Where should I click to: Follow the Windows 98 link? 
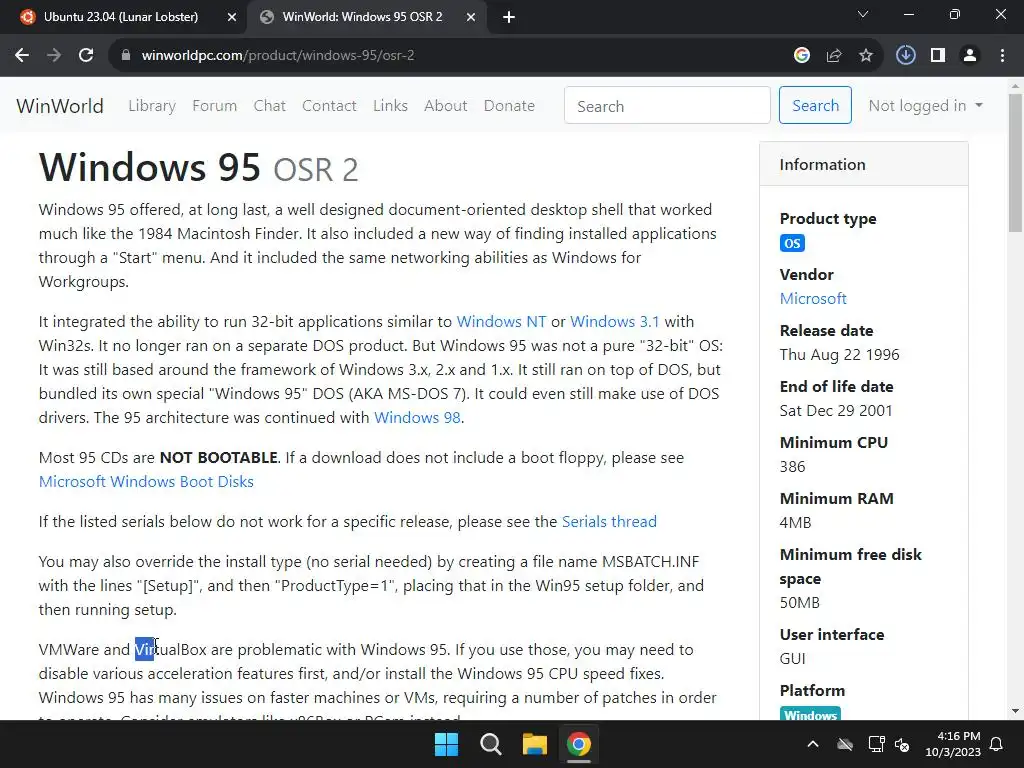(x=417, y=418)
